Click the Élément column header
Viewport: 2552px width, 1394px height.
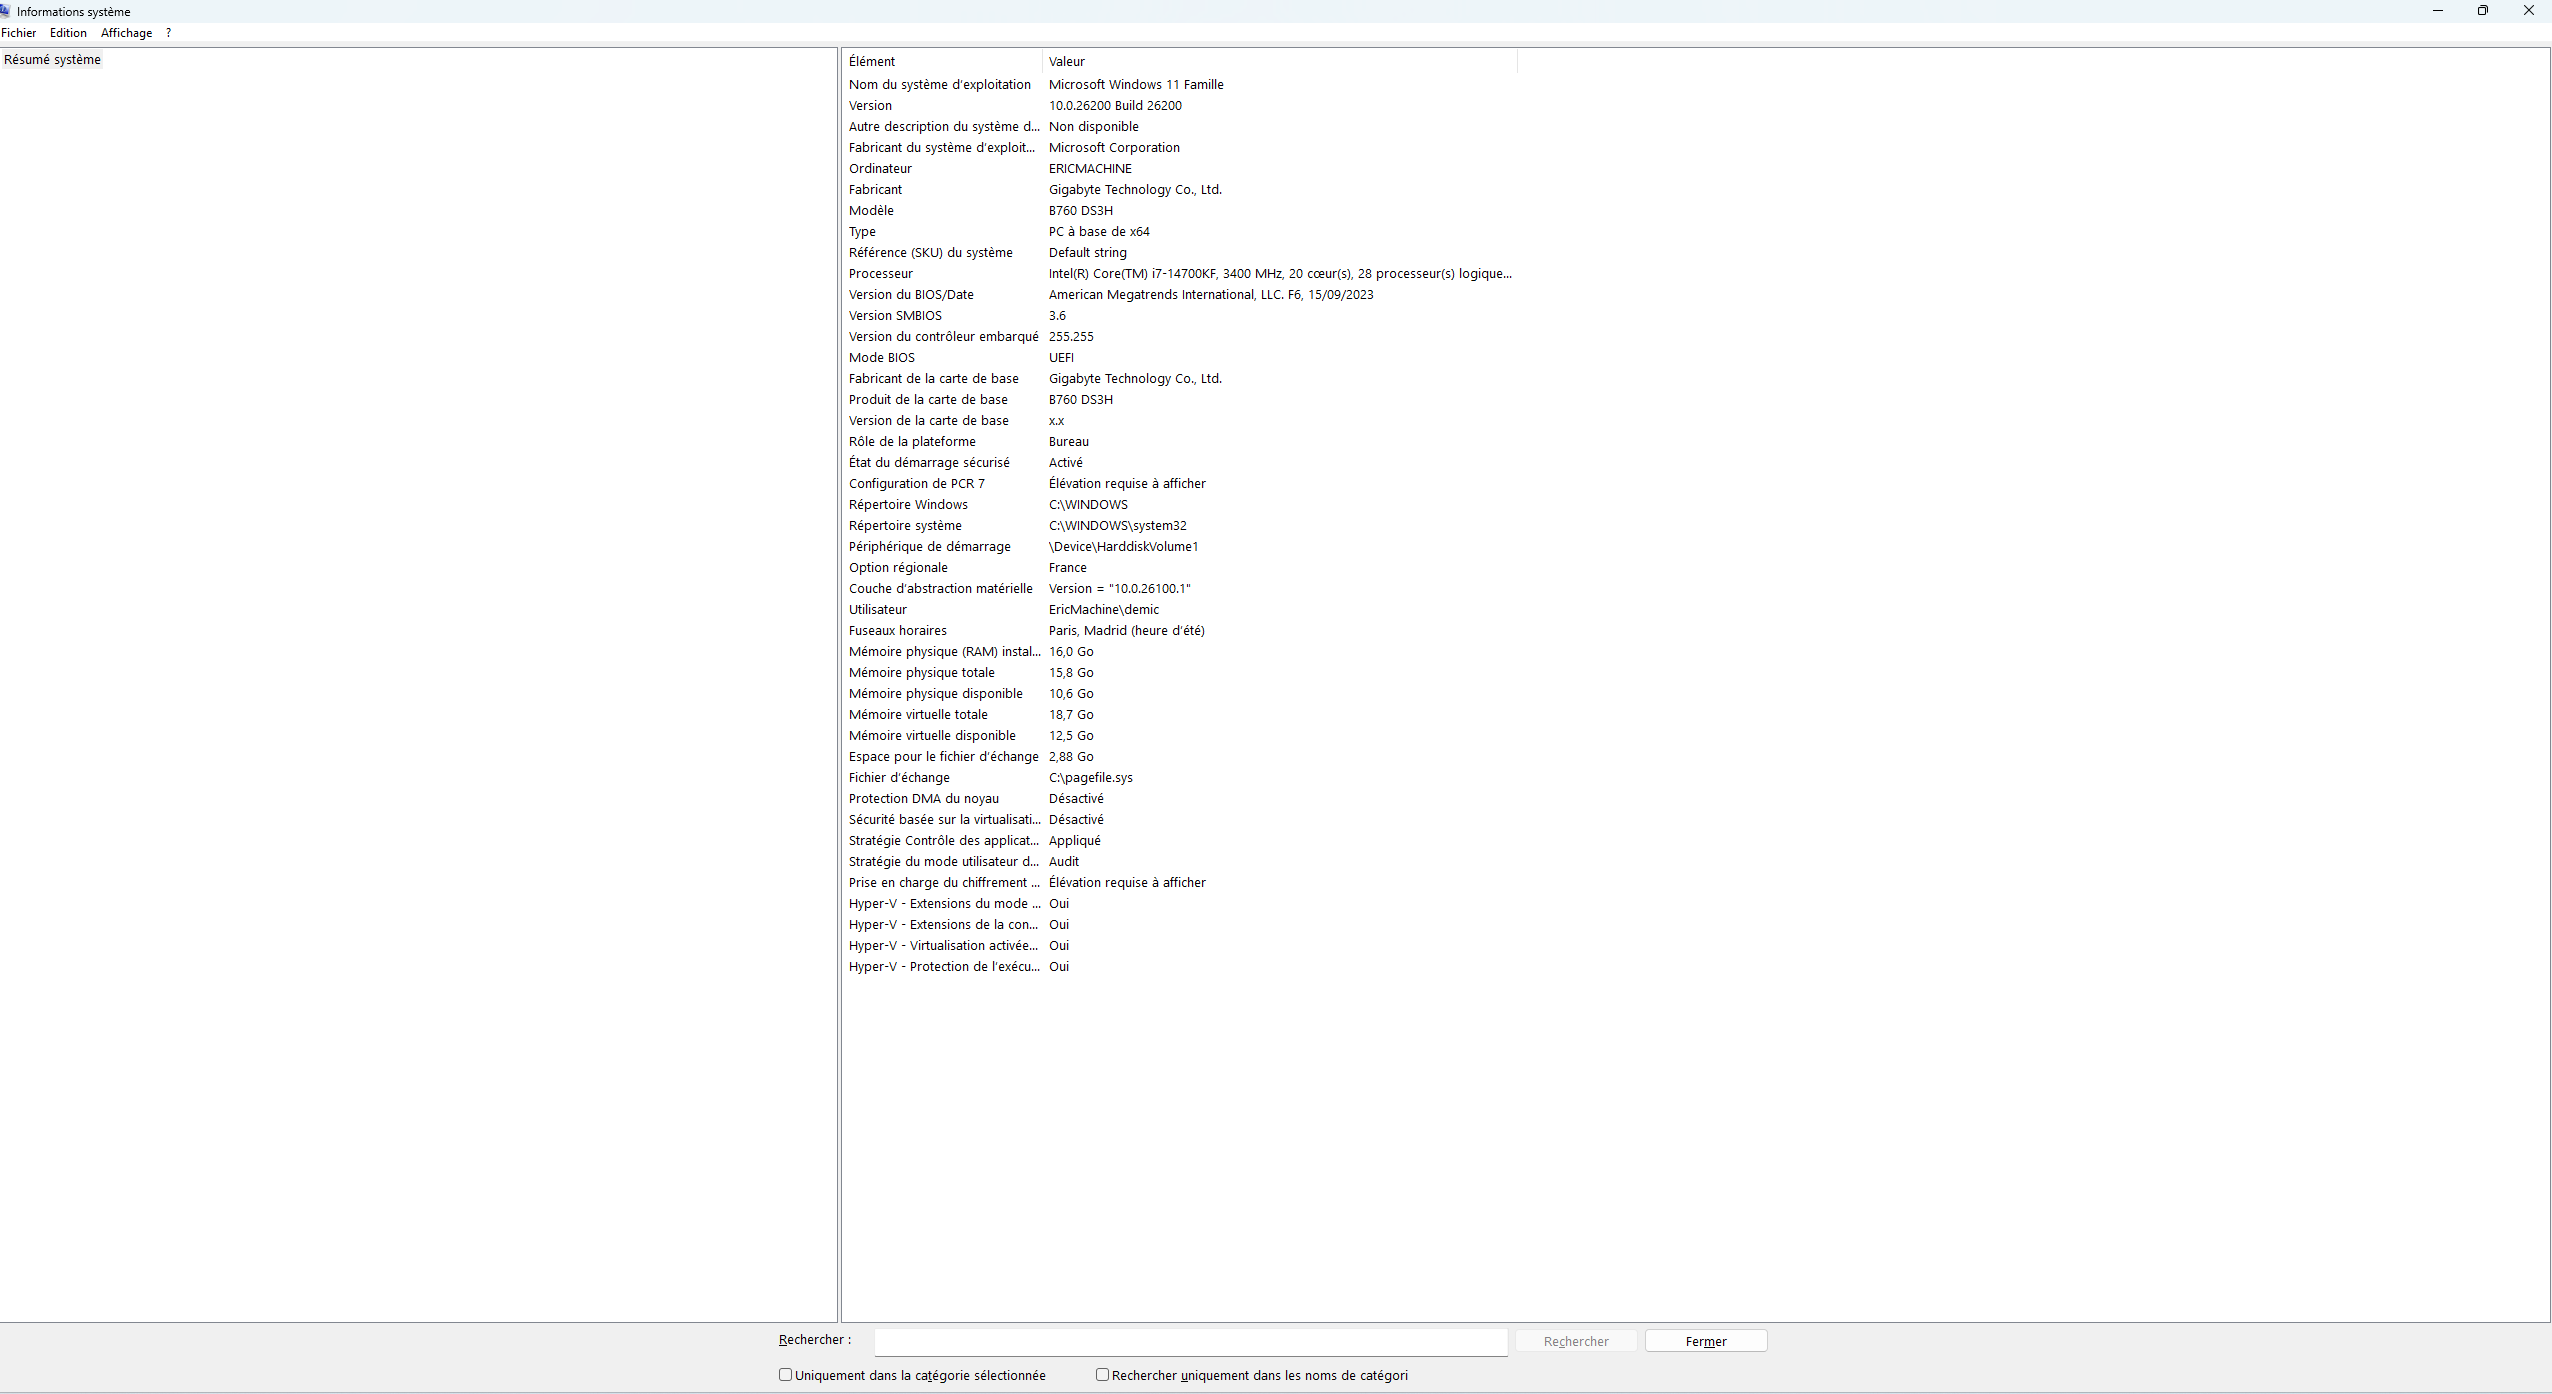[x=942, y=62]
